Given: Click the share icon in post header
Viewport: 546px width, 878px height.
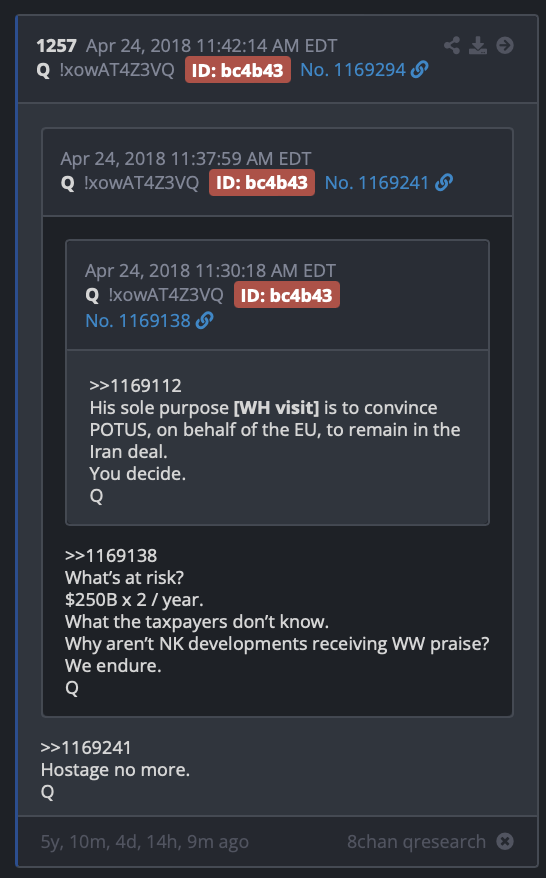Looking at the screenshot, I should [x=452, y=45].
